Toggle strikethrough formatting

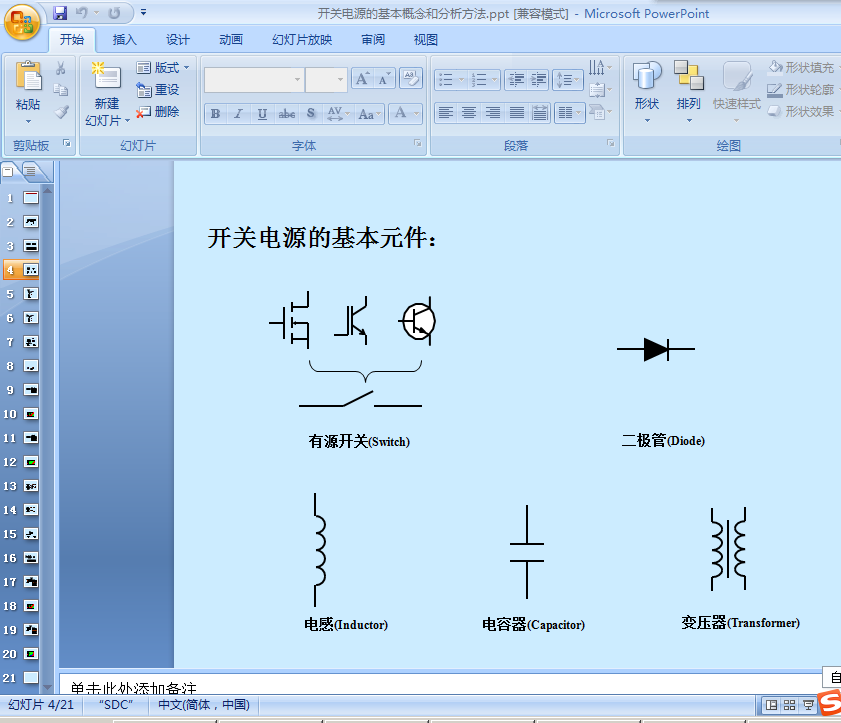[287, 114]
